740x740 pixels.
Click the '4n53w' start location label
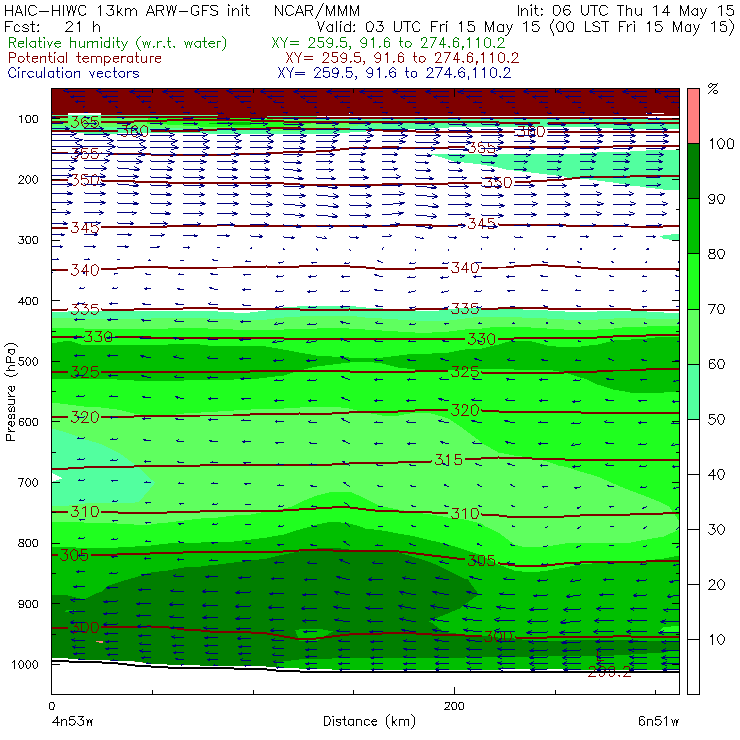[x=71, y=721]
